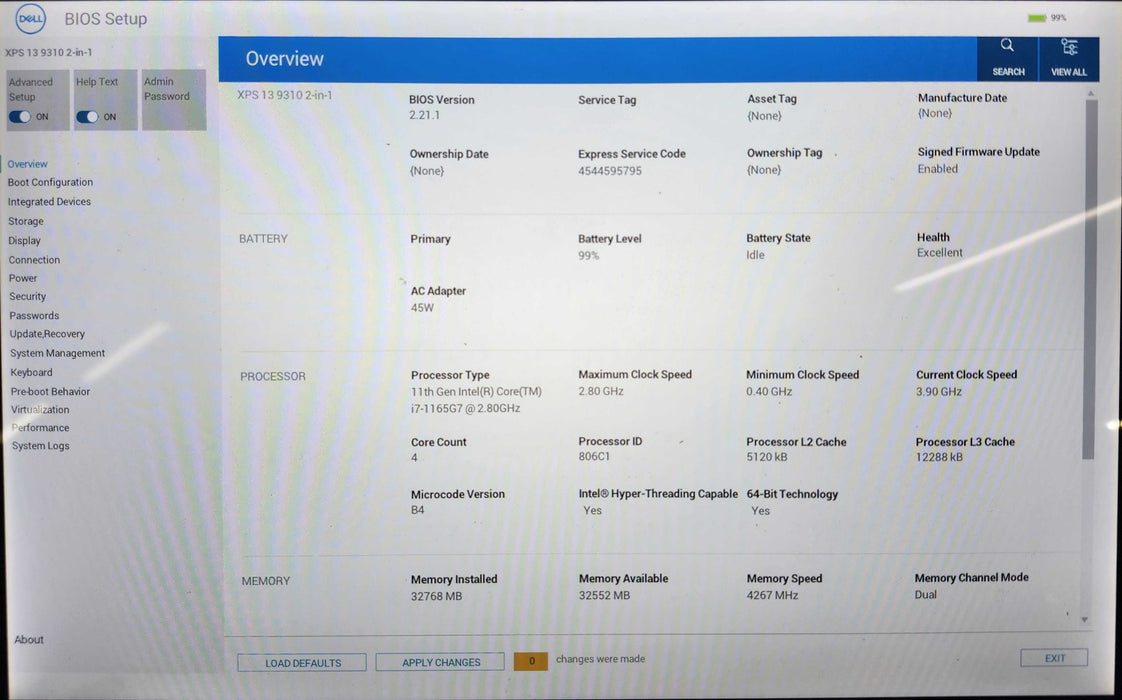Click the Signed Firmware Update Enabled value
Viewport: 1122px width, 700px height.
pos(937,169)
